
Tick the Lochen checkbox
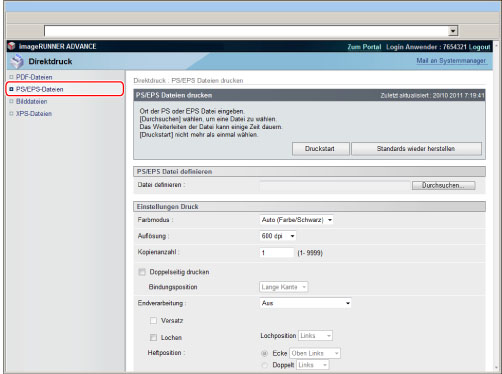coord(153,337)
